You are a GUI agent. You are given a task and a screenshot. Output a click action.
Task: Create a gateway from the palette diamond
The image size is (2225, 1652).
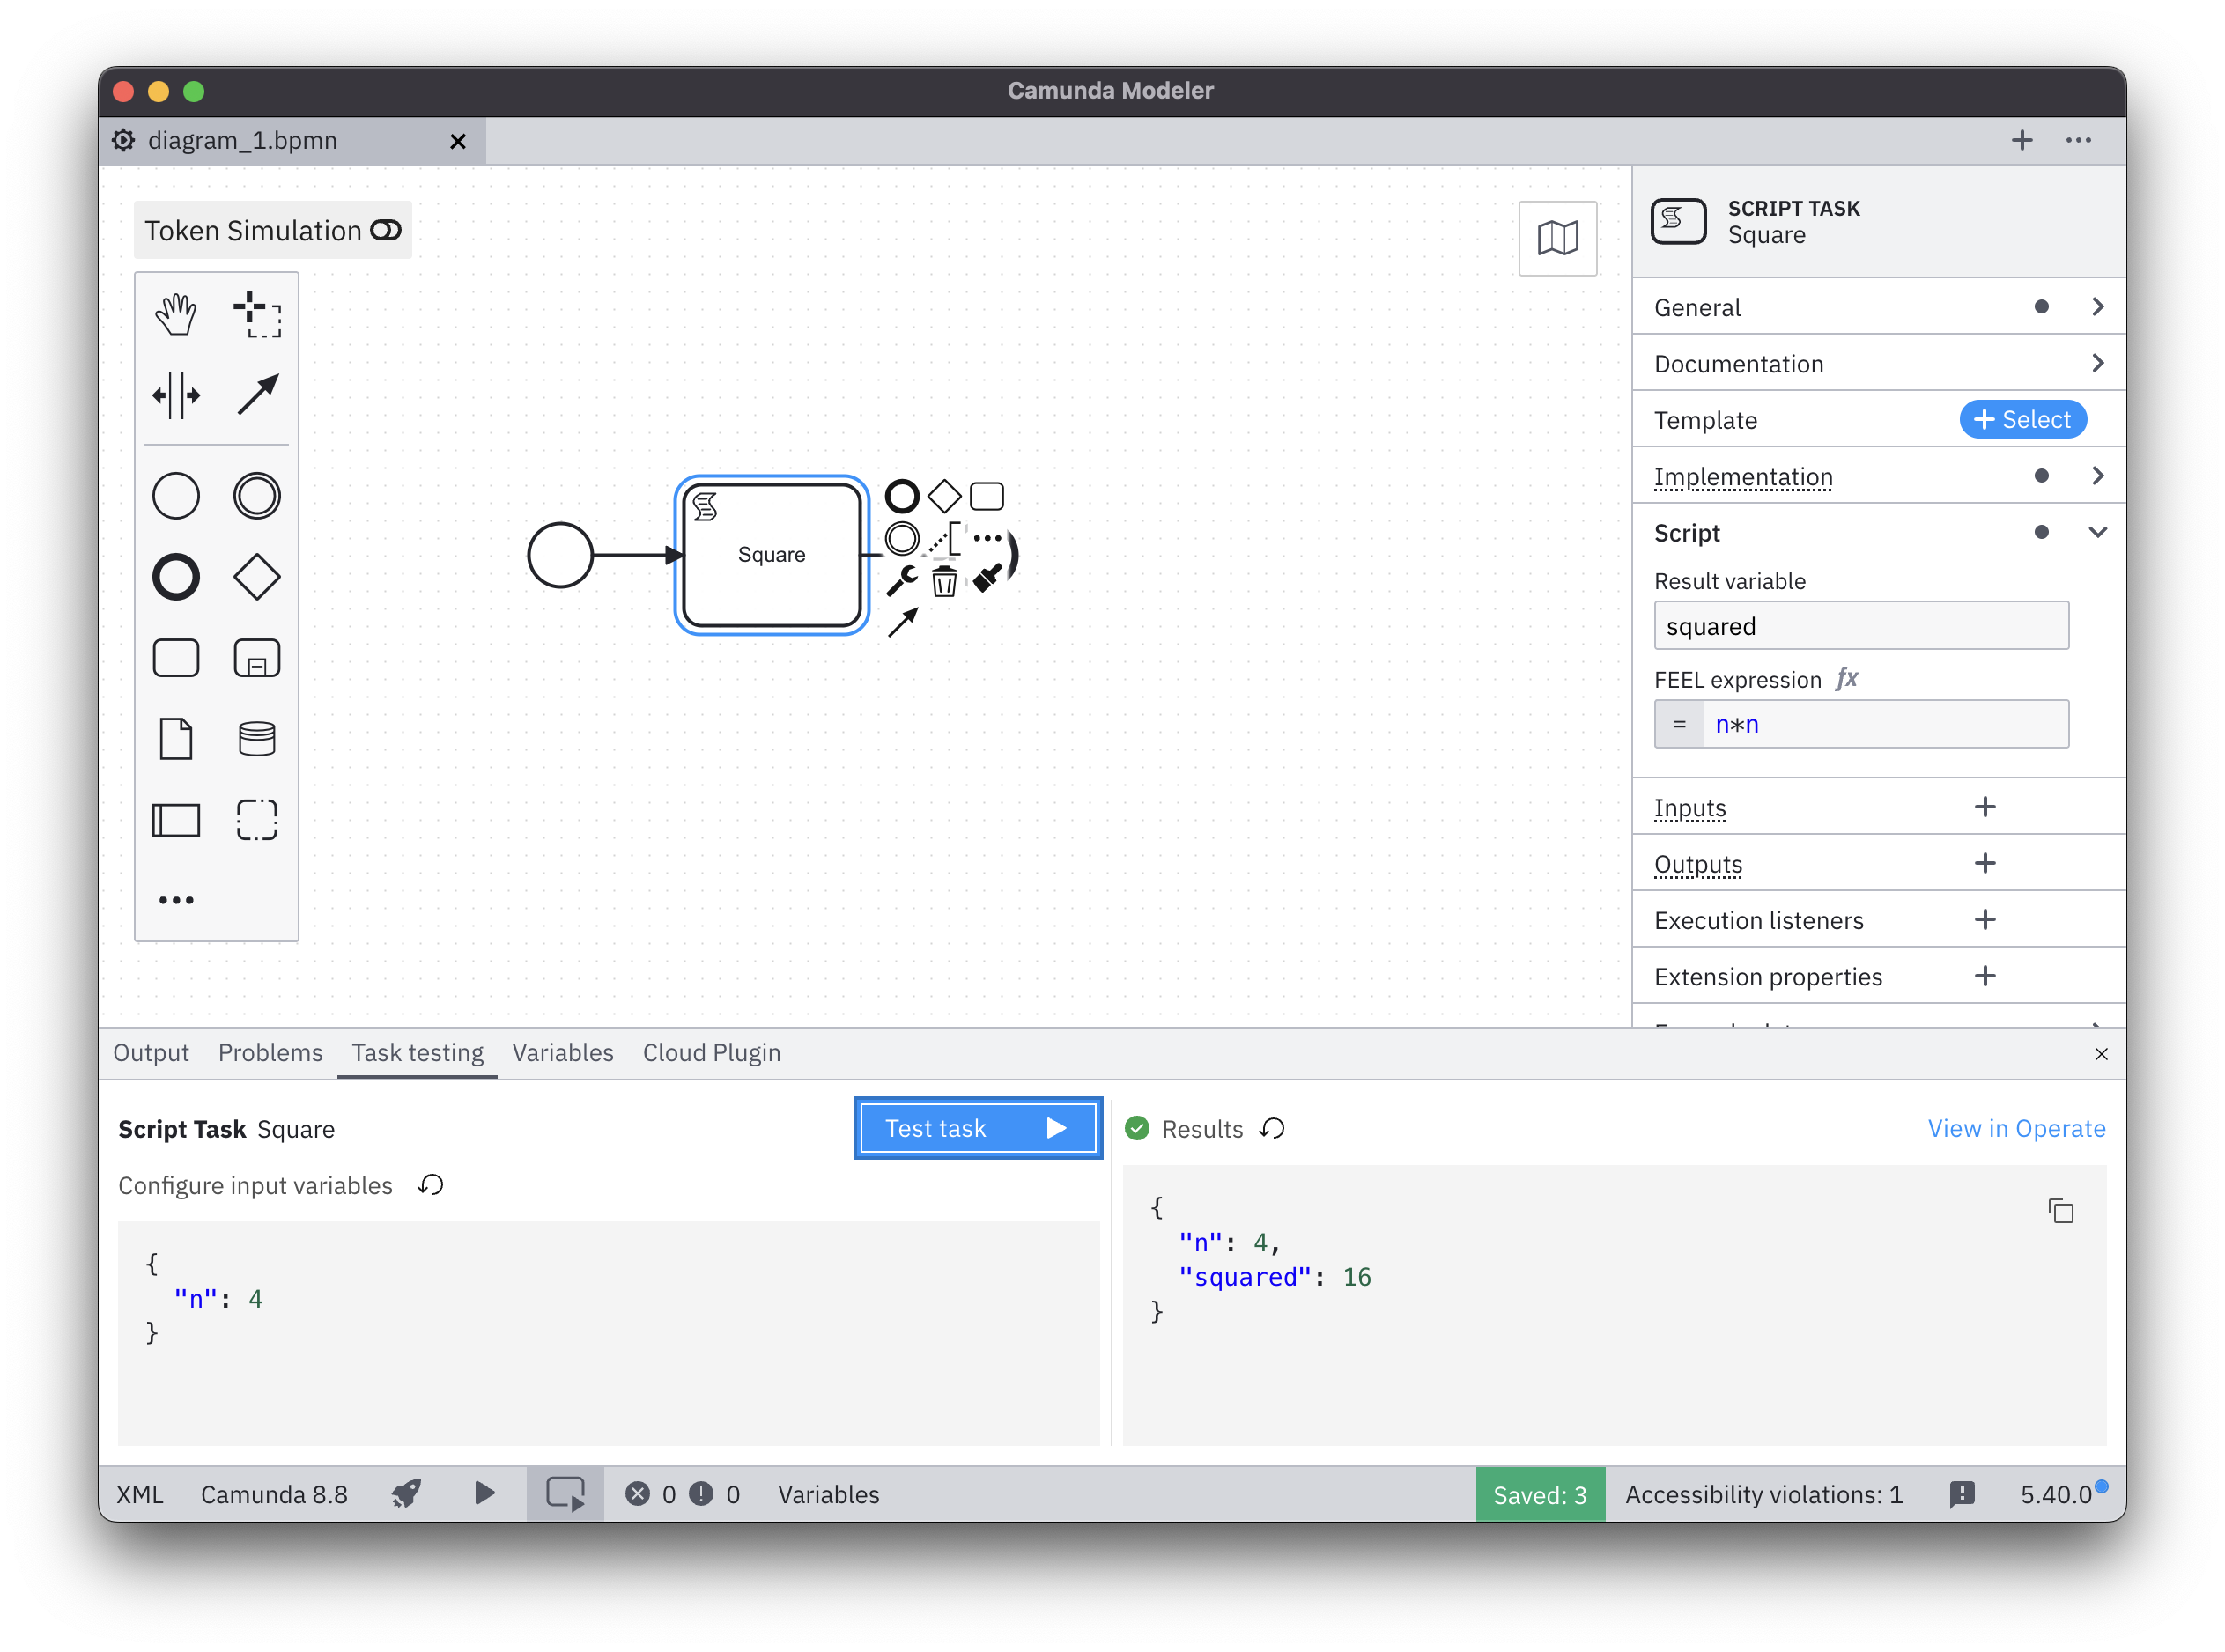257,577
